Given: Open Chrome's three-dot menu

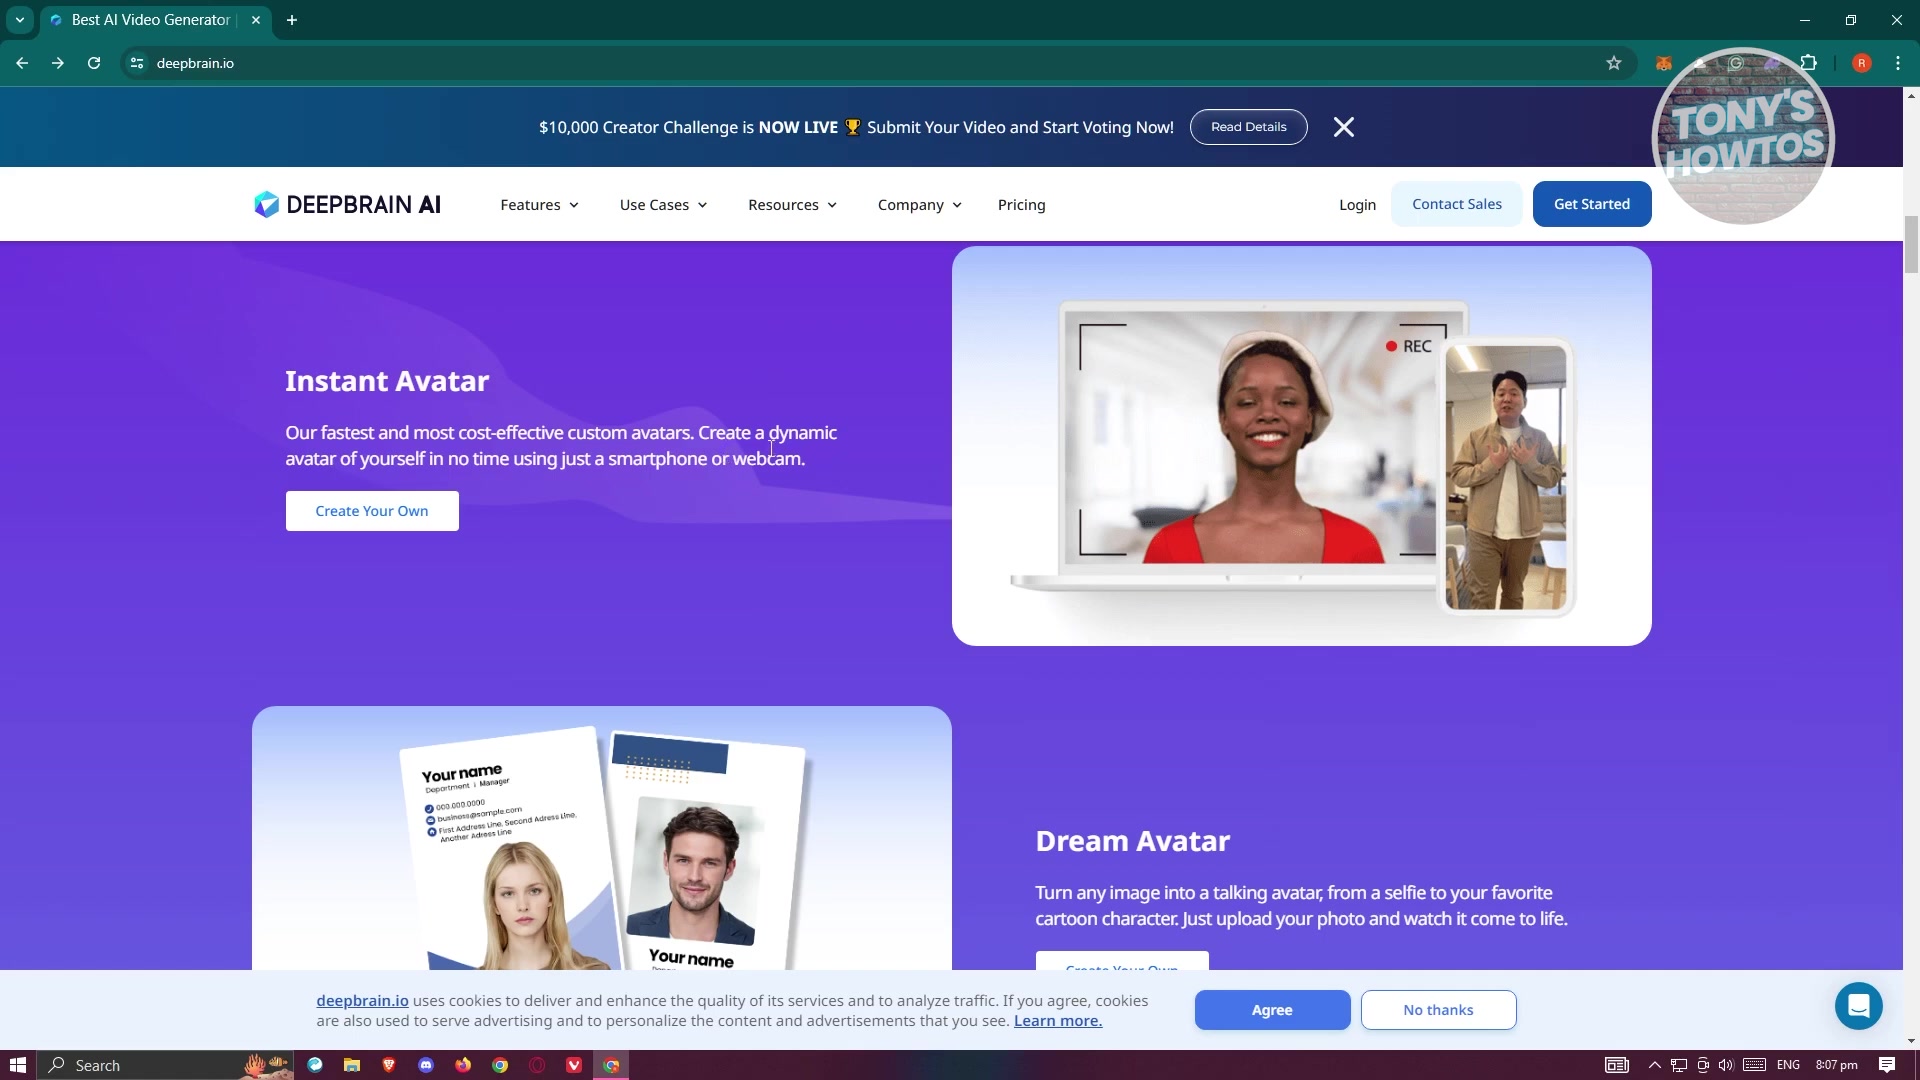Looking at the screenshot, I should (1897, 63).
